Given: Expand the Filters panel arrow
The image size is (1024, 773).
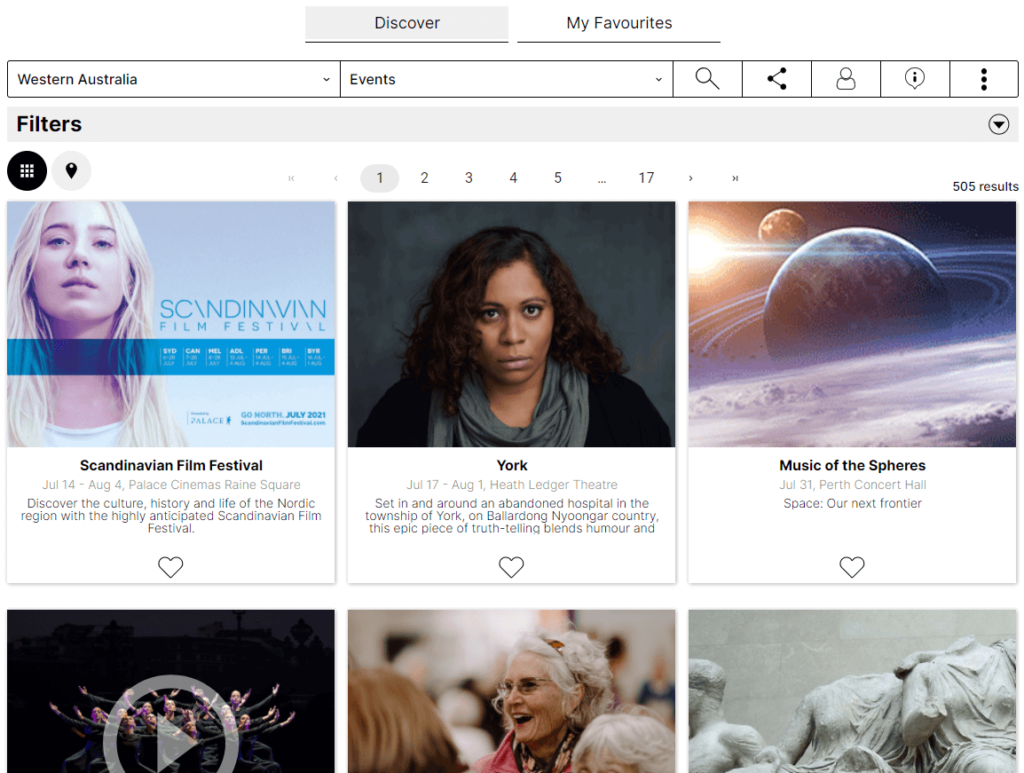Looking at the screenshot, I should coord(999,124).
